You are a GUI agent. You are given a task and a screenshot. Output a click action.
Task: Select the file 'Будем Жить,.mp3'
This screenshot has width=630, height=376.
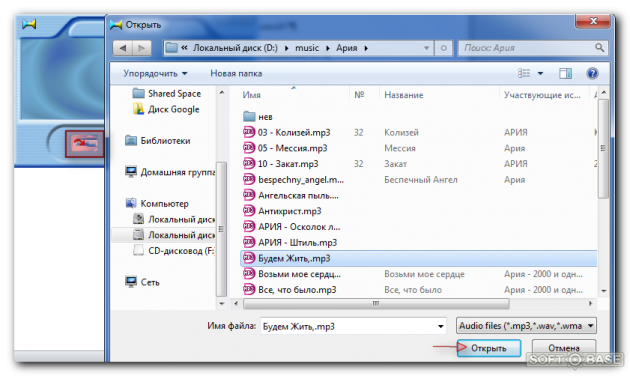point(418,258)
